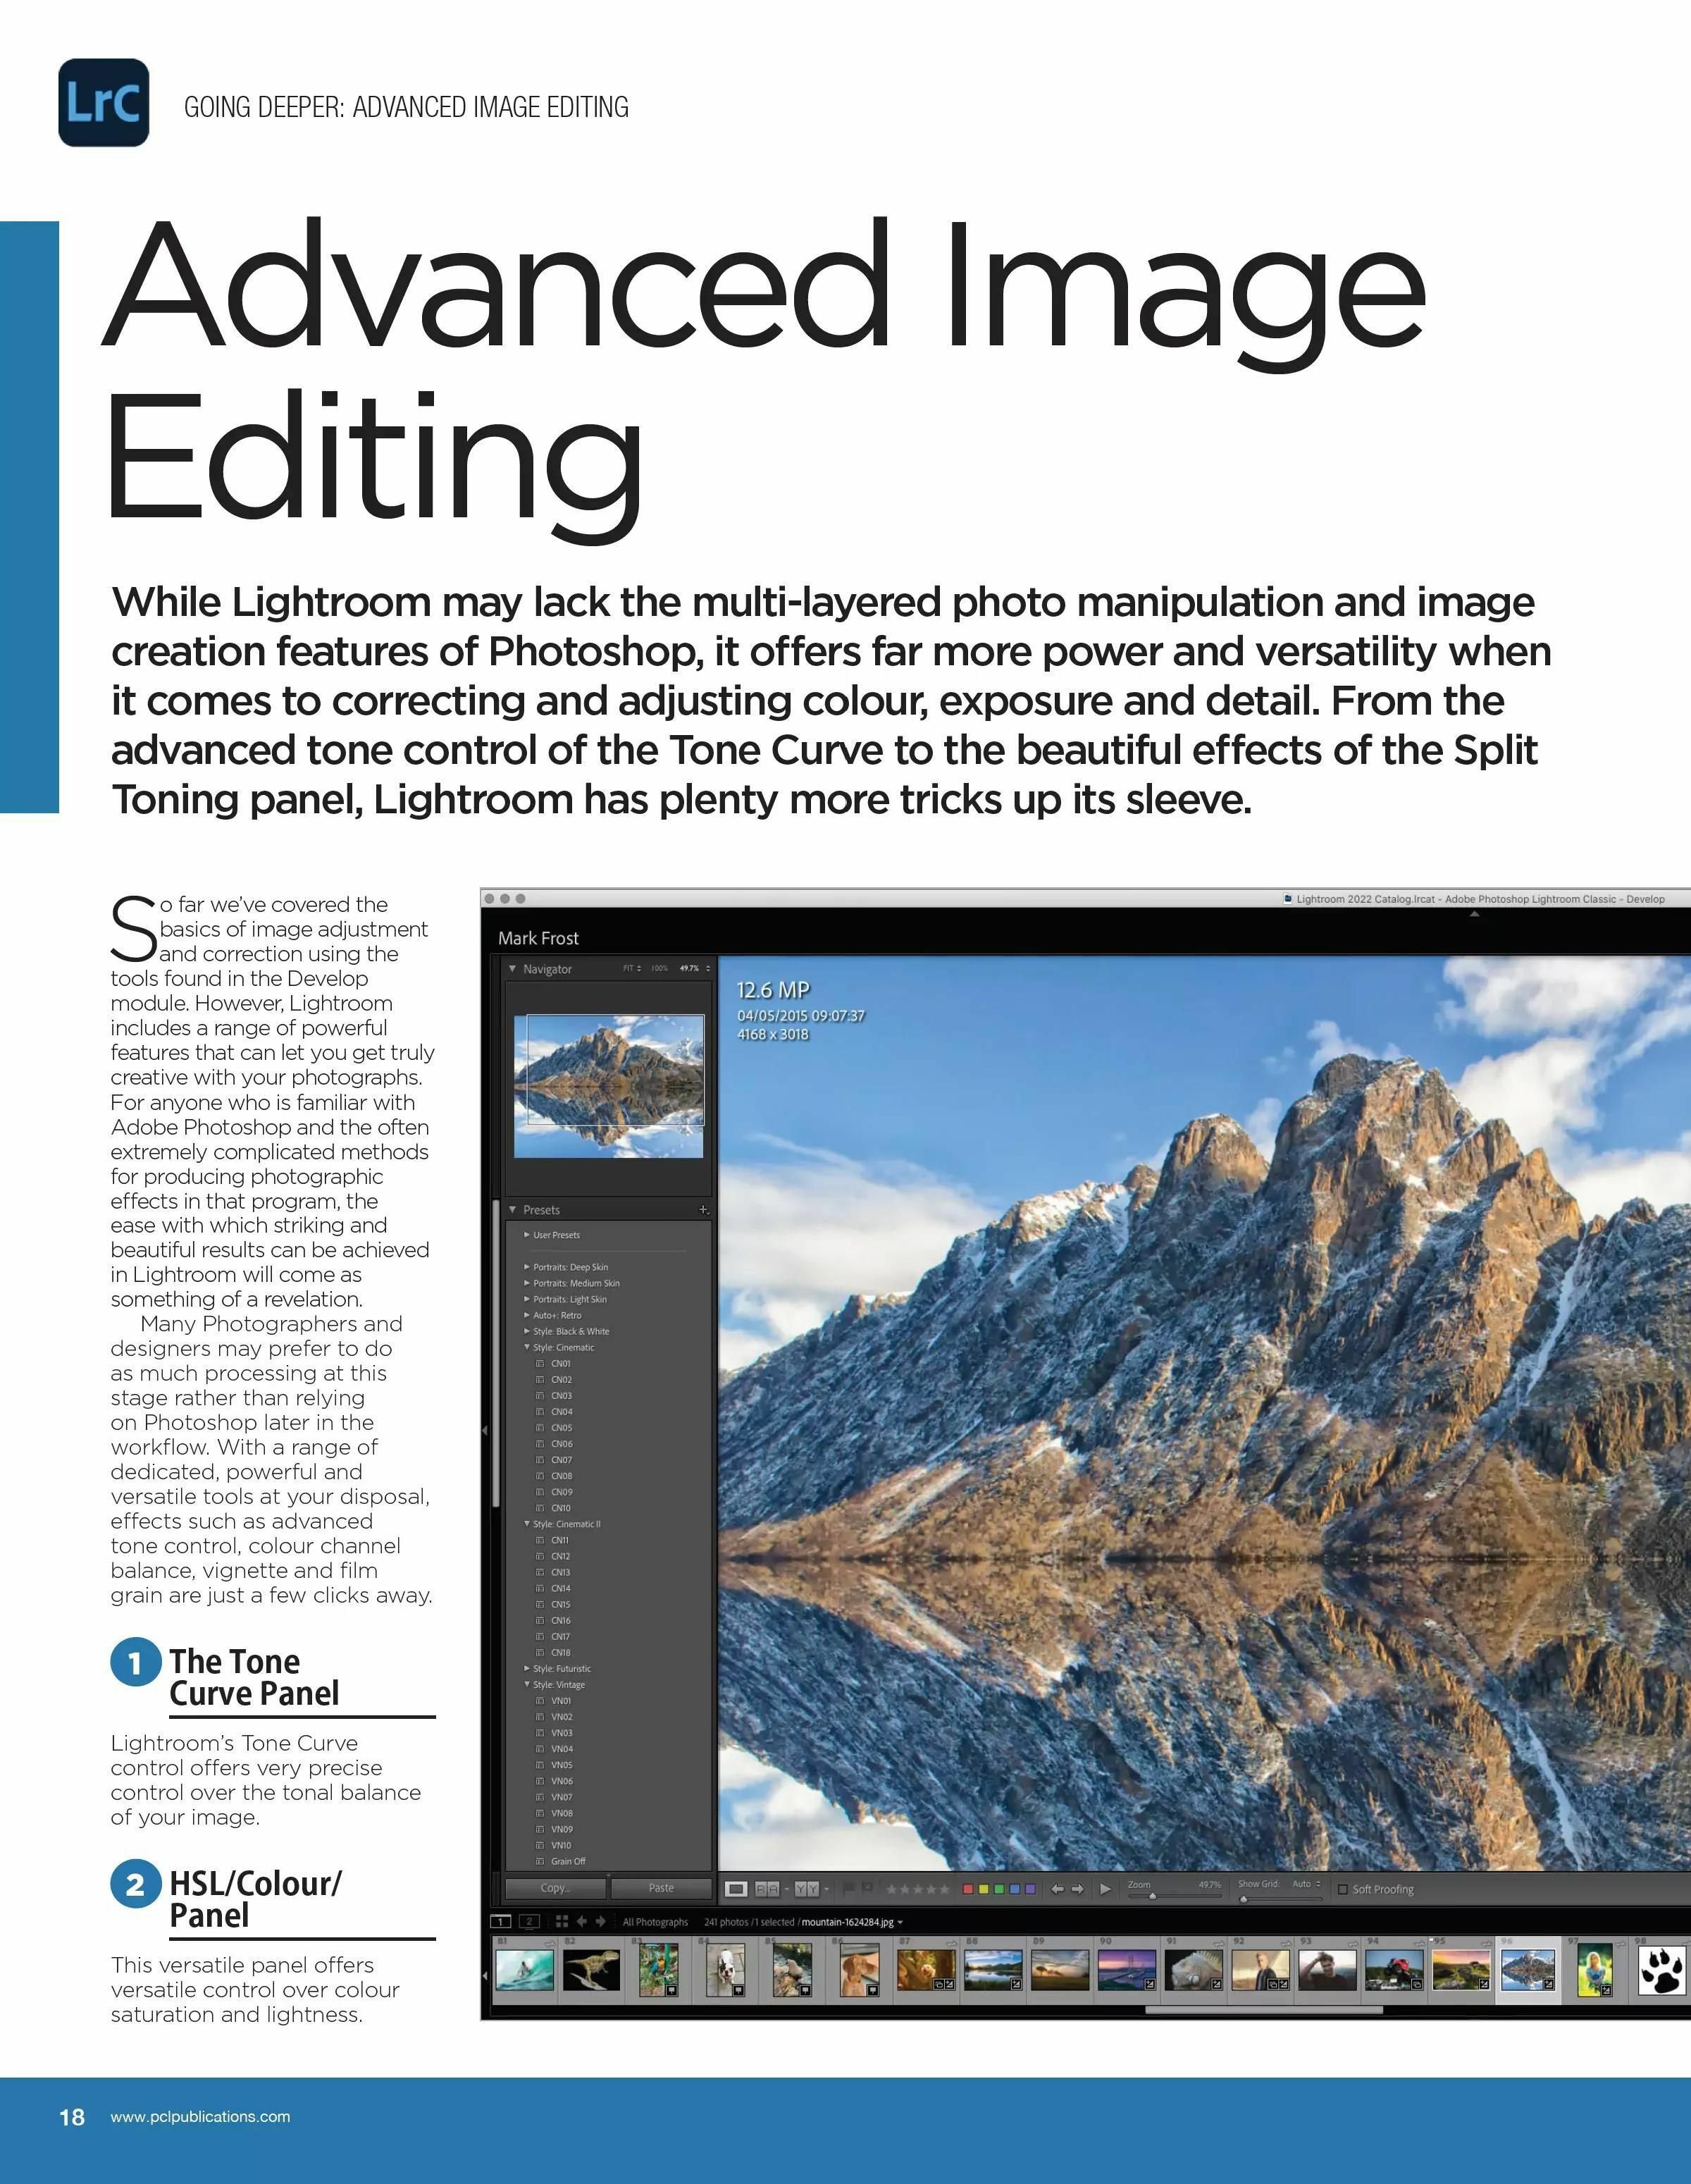Viewport: 1691px width, 2184px height.
Task: Go back arrow in filmstrip bar
Action: (582, 1922)
